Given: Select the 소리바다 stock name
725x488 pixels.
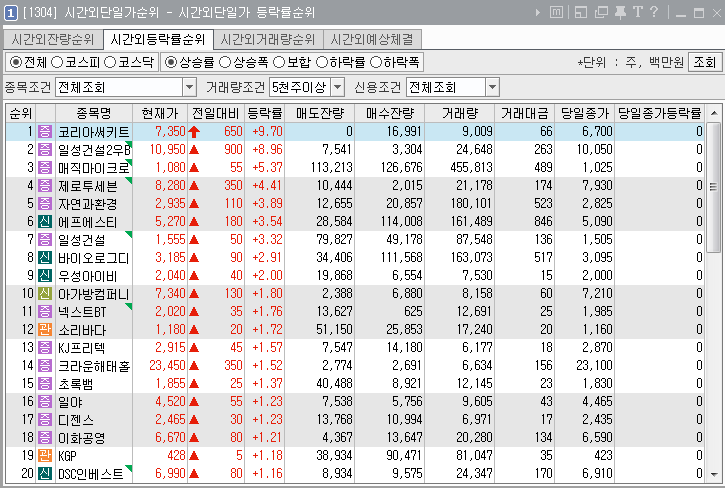Looking at the screenshot, I should (82, 330).
